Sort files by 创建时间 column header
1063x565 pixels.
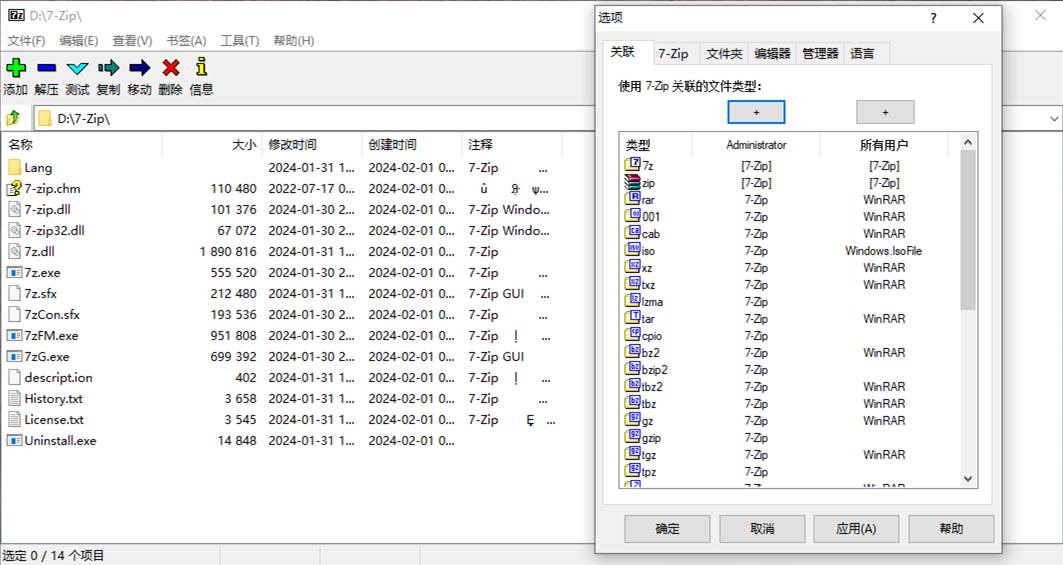click(412, 144)
